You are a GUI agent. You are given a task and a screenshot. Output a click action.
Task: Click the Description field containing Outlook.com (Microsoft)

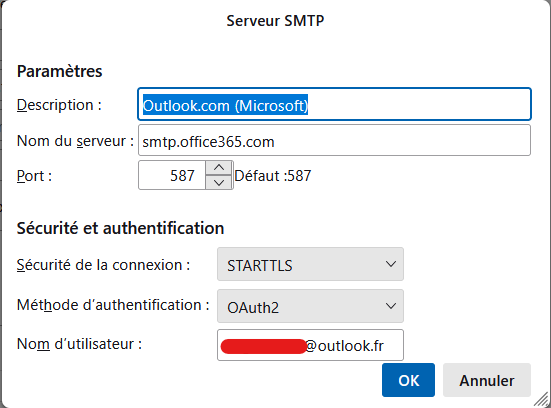point(334,104)
